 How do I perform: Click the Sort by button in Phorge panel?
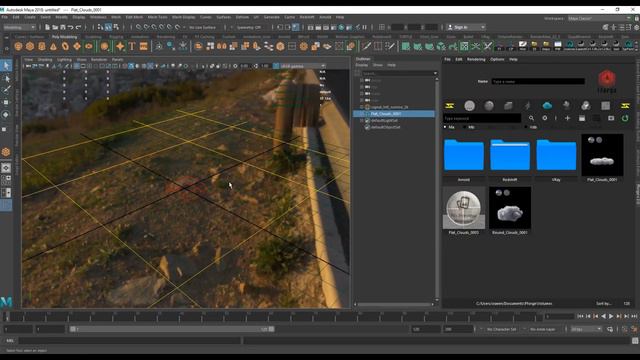(x=604, y=304)
